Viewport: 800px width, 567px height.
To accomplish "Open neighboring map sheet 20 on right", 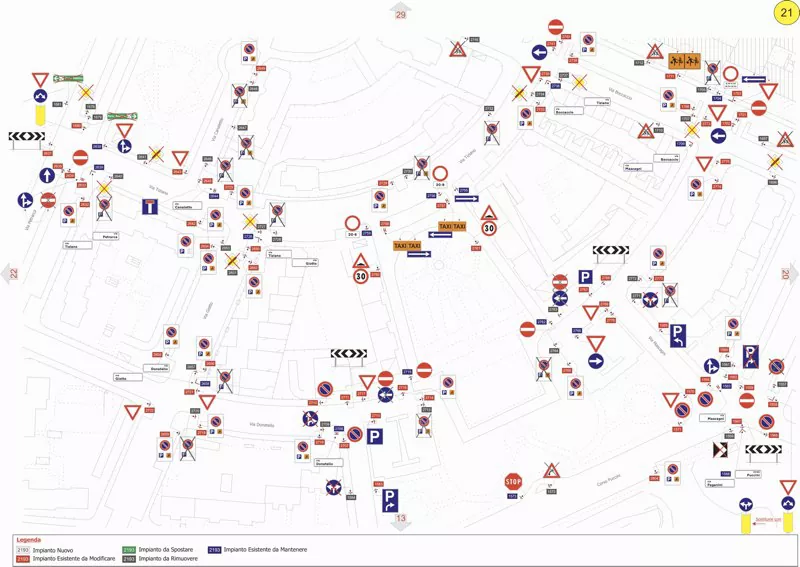I will 787,273.
